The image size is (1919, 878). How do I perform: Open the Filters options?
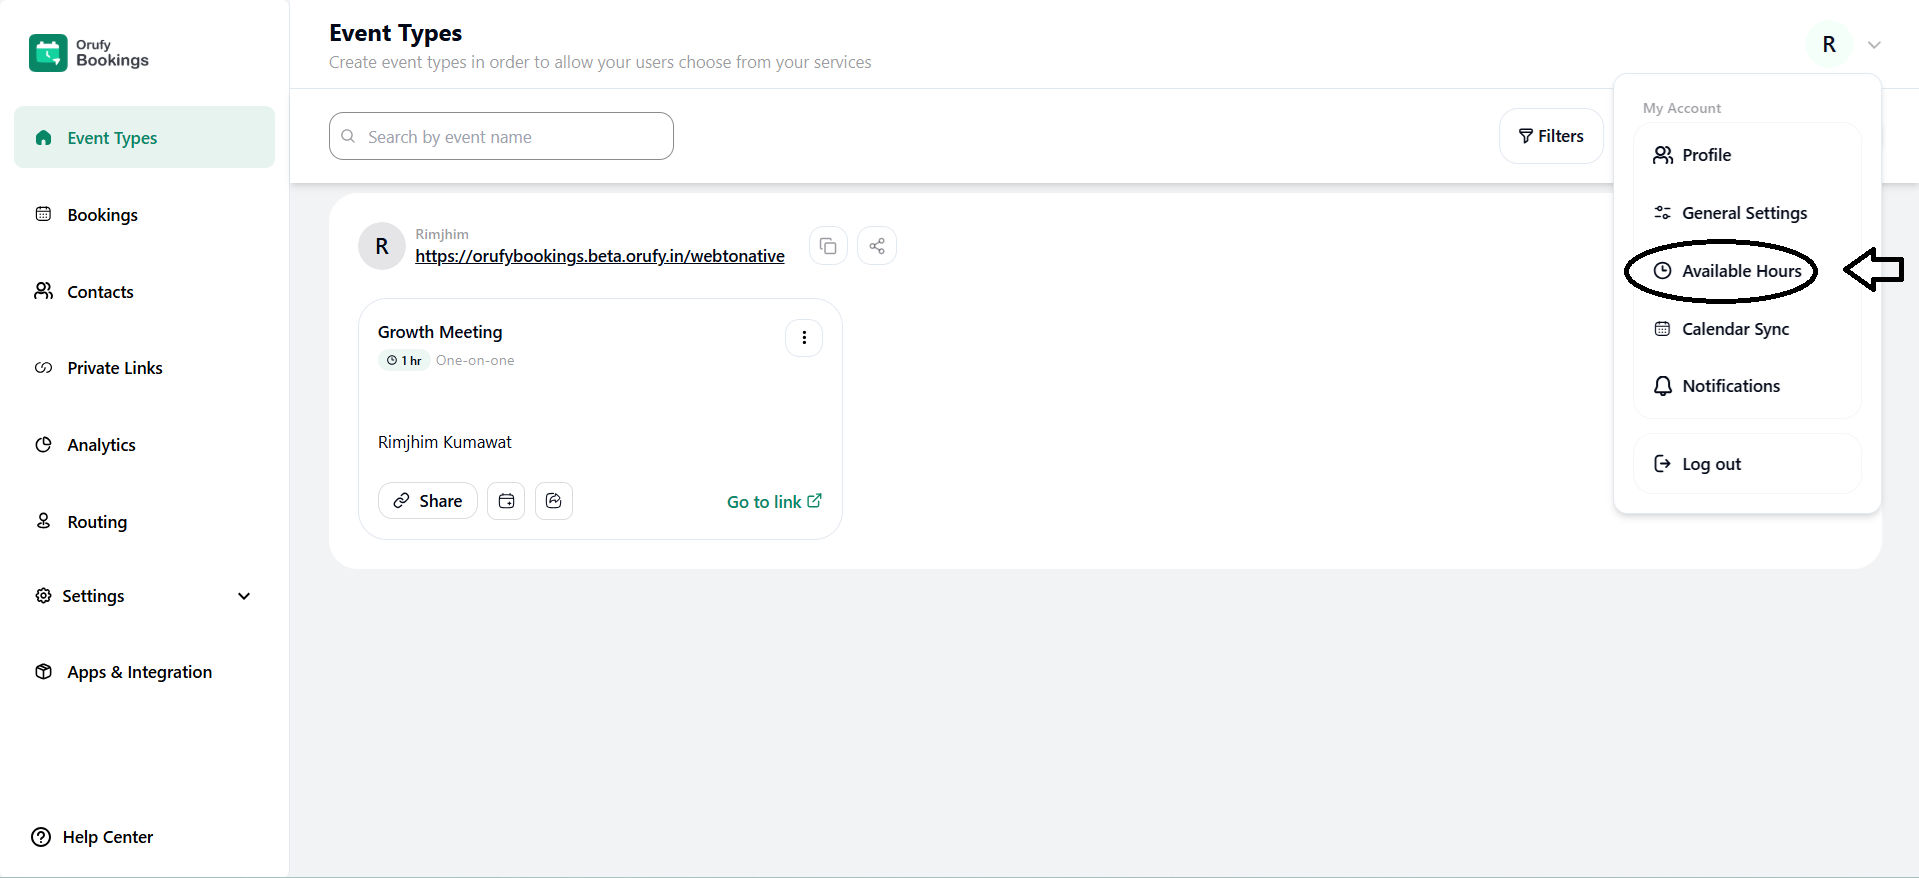(x=1551, y=136)
